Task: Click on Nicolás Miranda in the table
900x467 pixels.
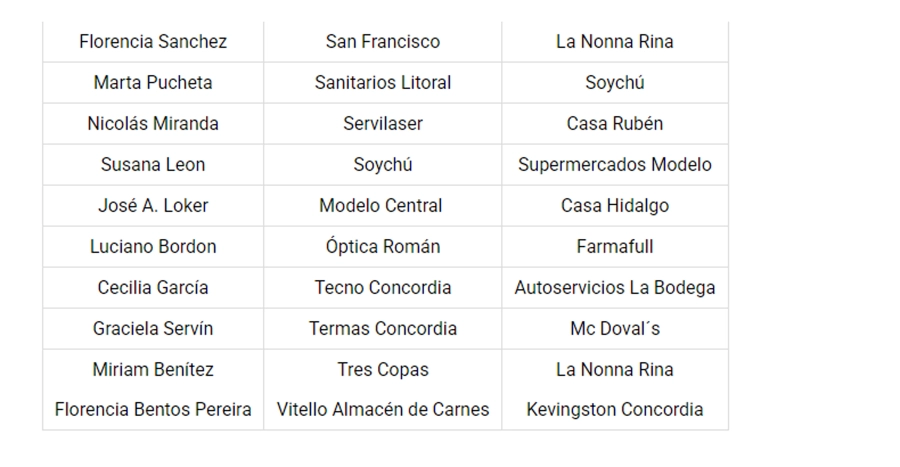Action: pos(153,124)
